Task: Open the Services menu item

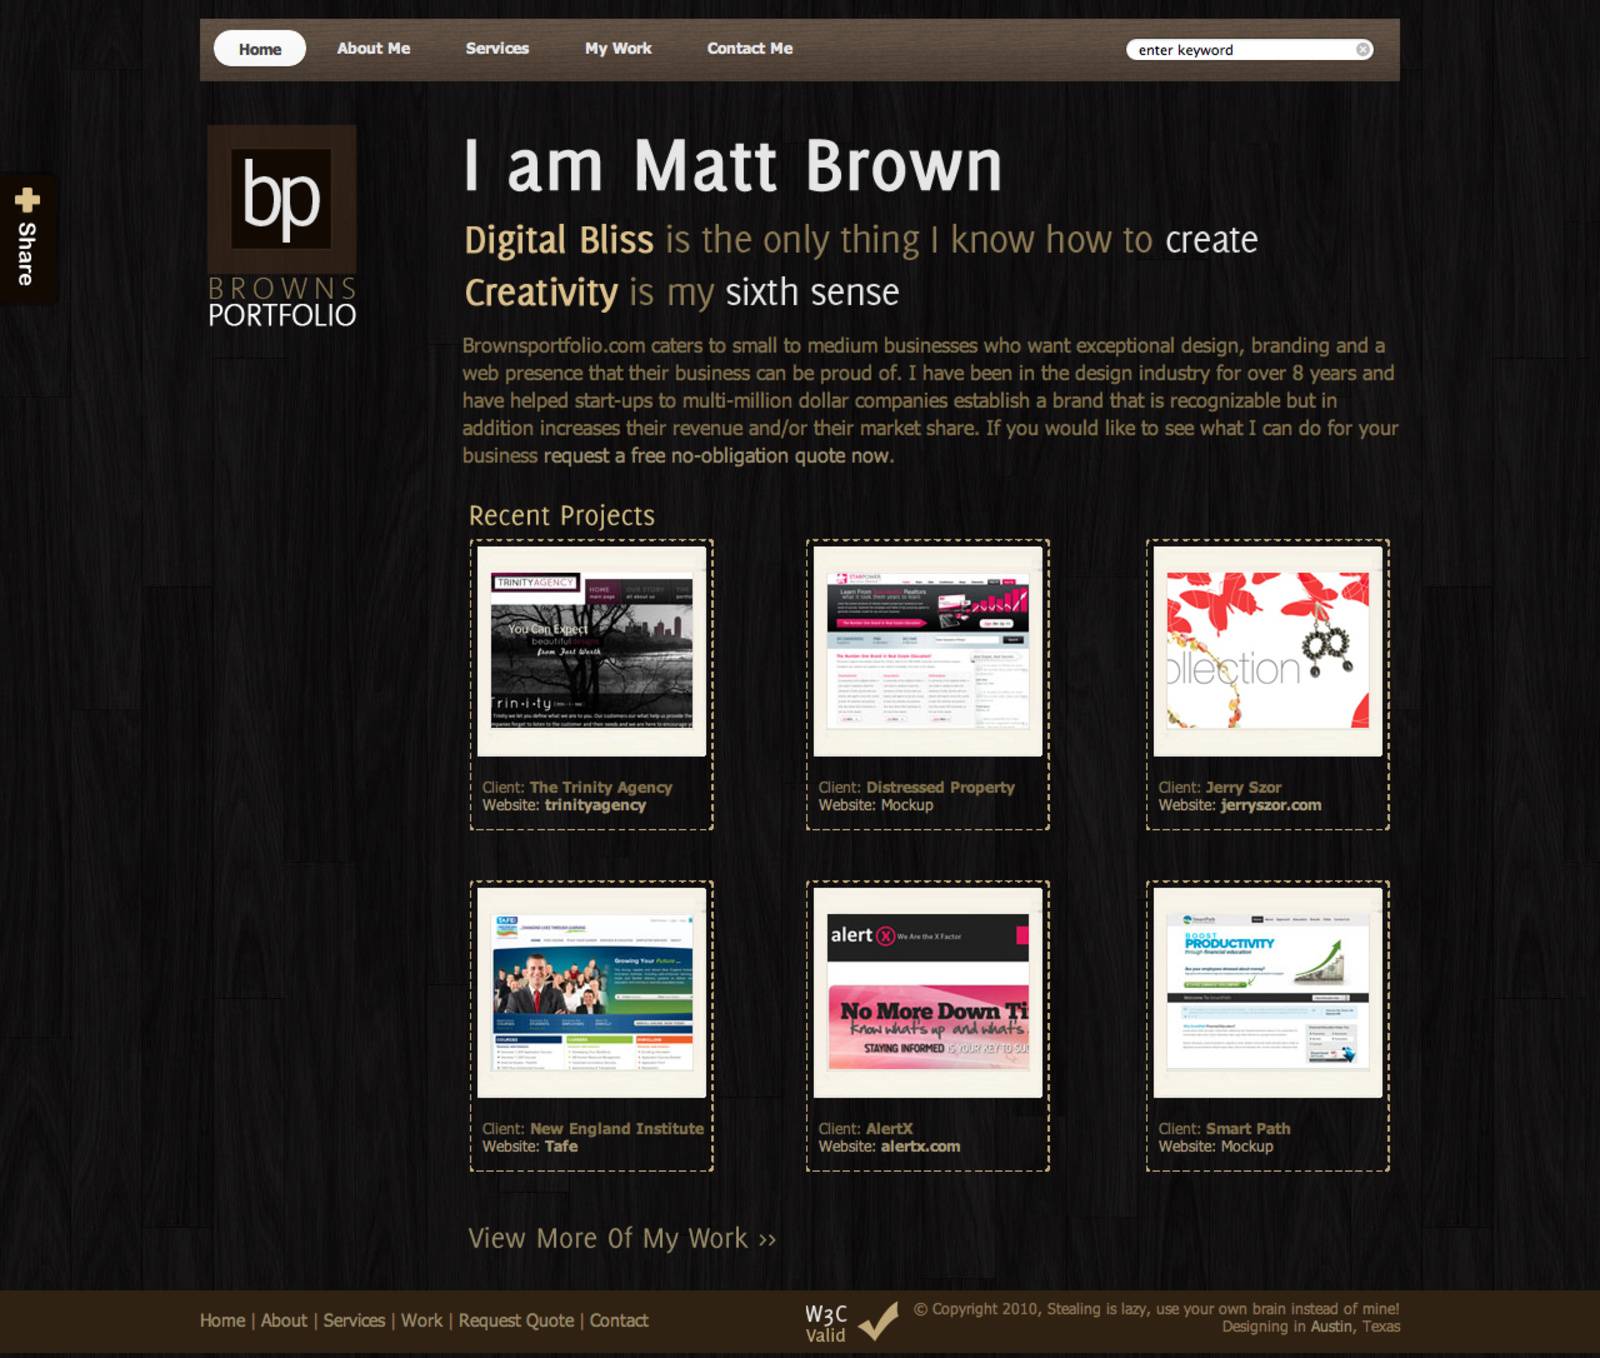Action: tap(497, 48)
